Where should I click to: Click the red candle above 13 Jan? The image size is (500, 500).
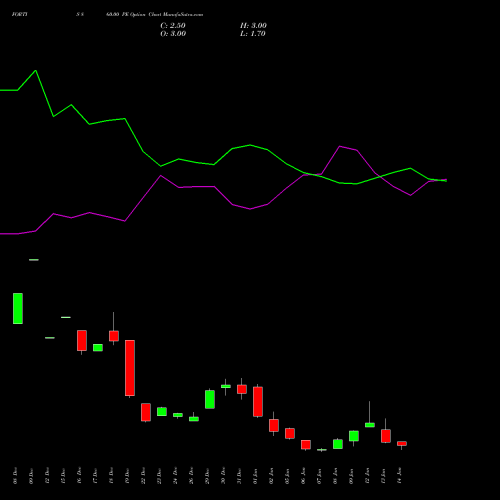pos(386,436)
